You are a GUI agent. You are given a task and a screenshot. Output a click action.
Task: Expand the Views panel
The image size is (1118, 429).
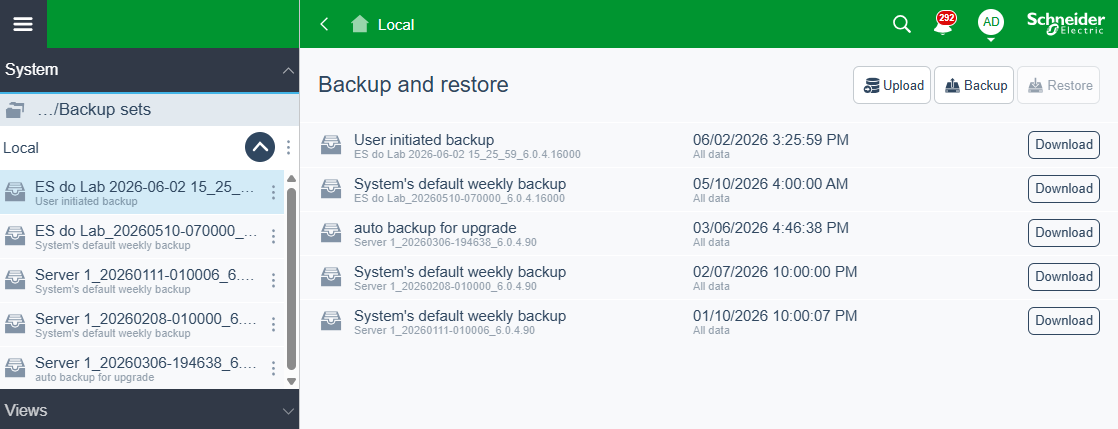click(x=288, y=410)
